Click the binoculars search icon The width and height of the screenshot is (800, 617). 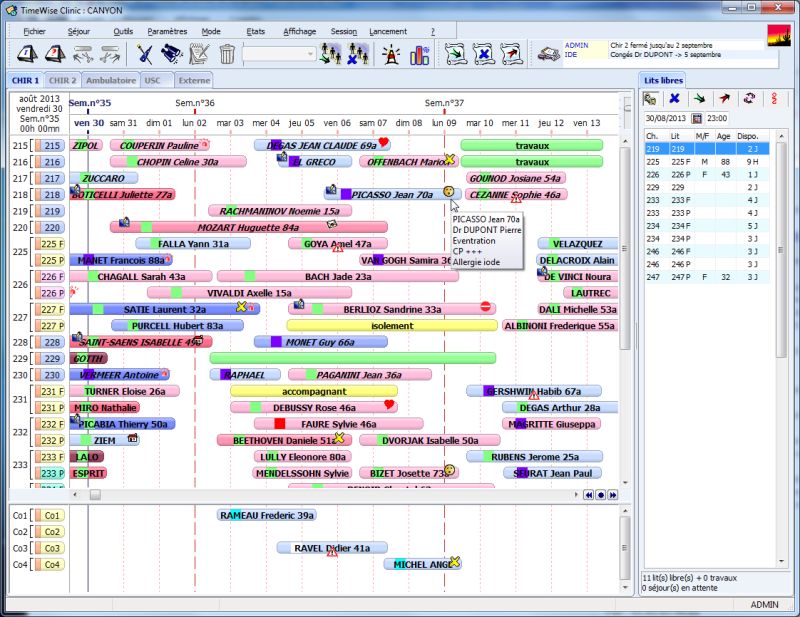pyautogui.click(x=171, y=54)
